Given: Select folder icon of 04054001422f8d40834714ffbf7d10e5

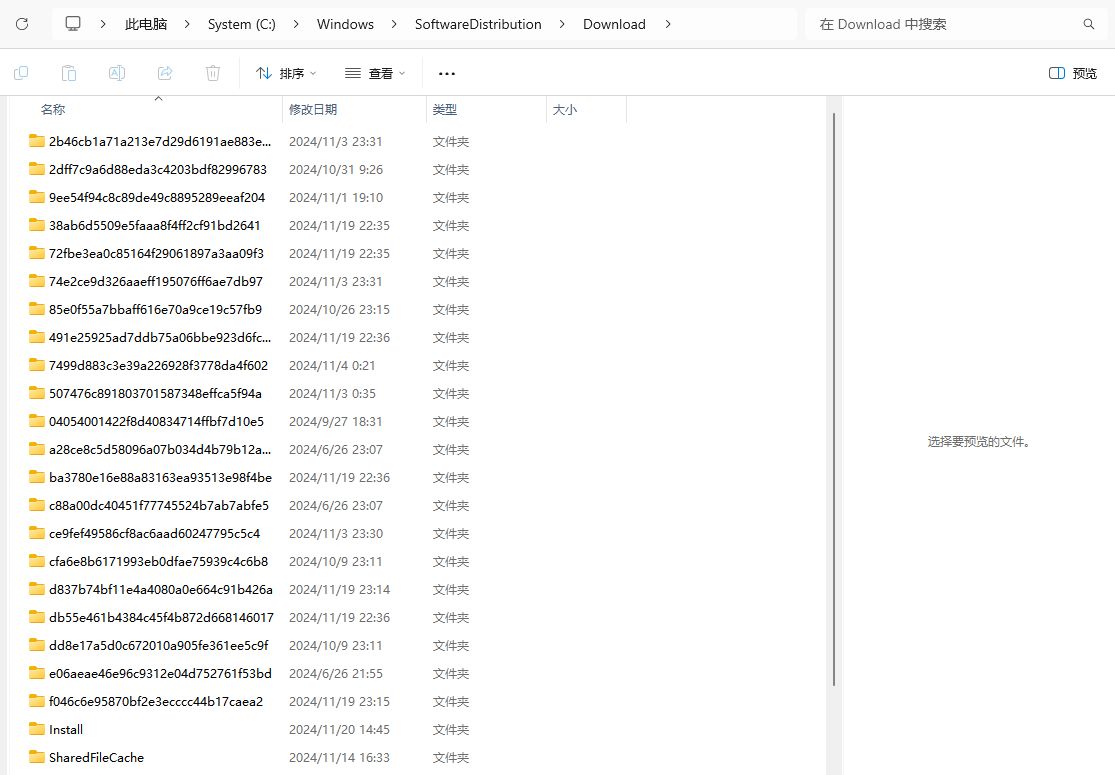Looking at the screenshot, I should tap(37, 421).
